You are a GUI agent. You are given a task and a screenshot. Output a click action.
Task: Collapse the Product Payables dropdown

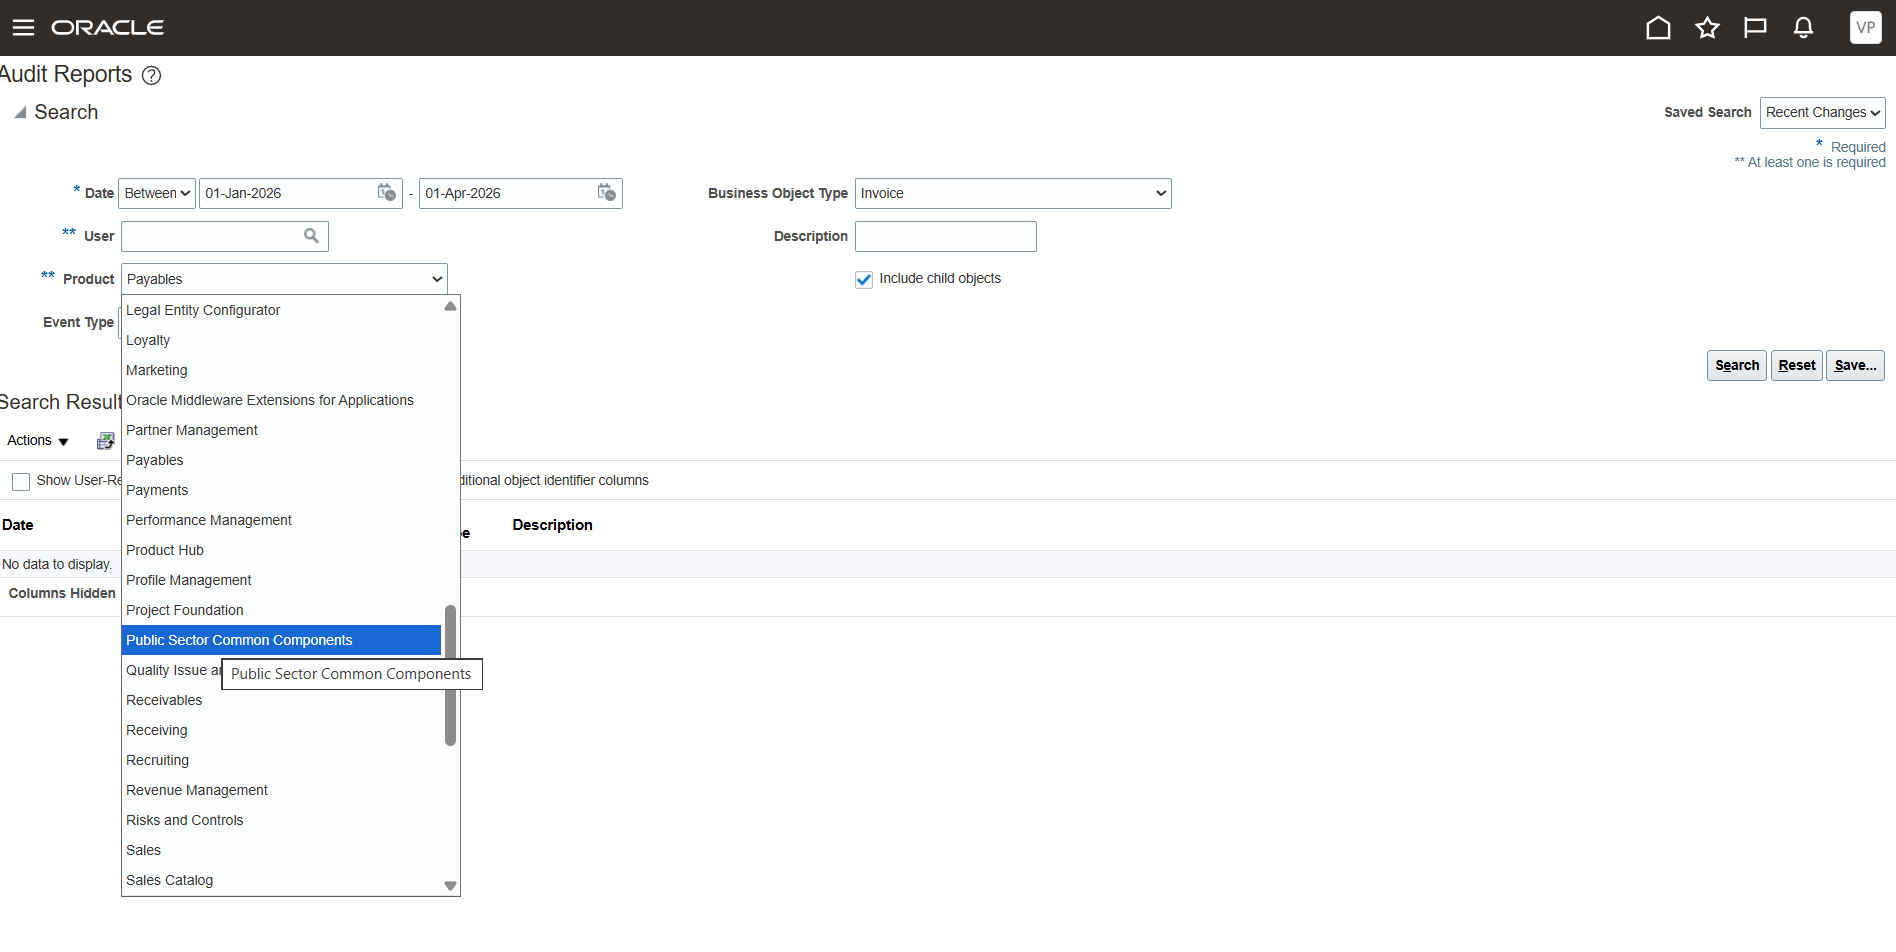[284, 279]
